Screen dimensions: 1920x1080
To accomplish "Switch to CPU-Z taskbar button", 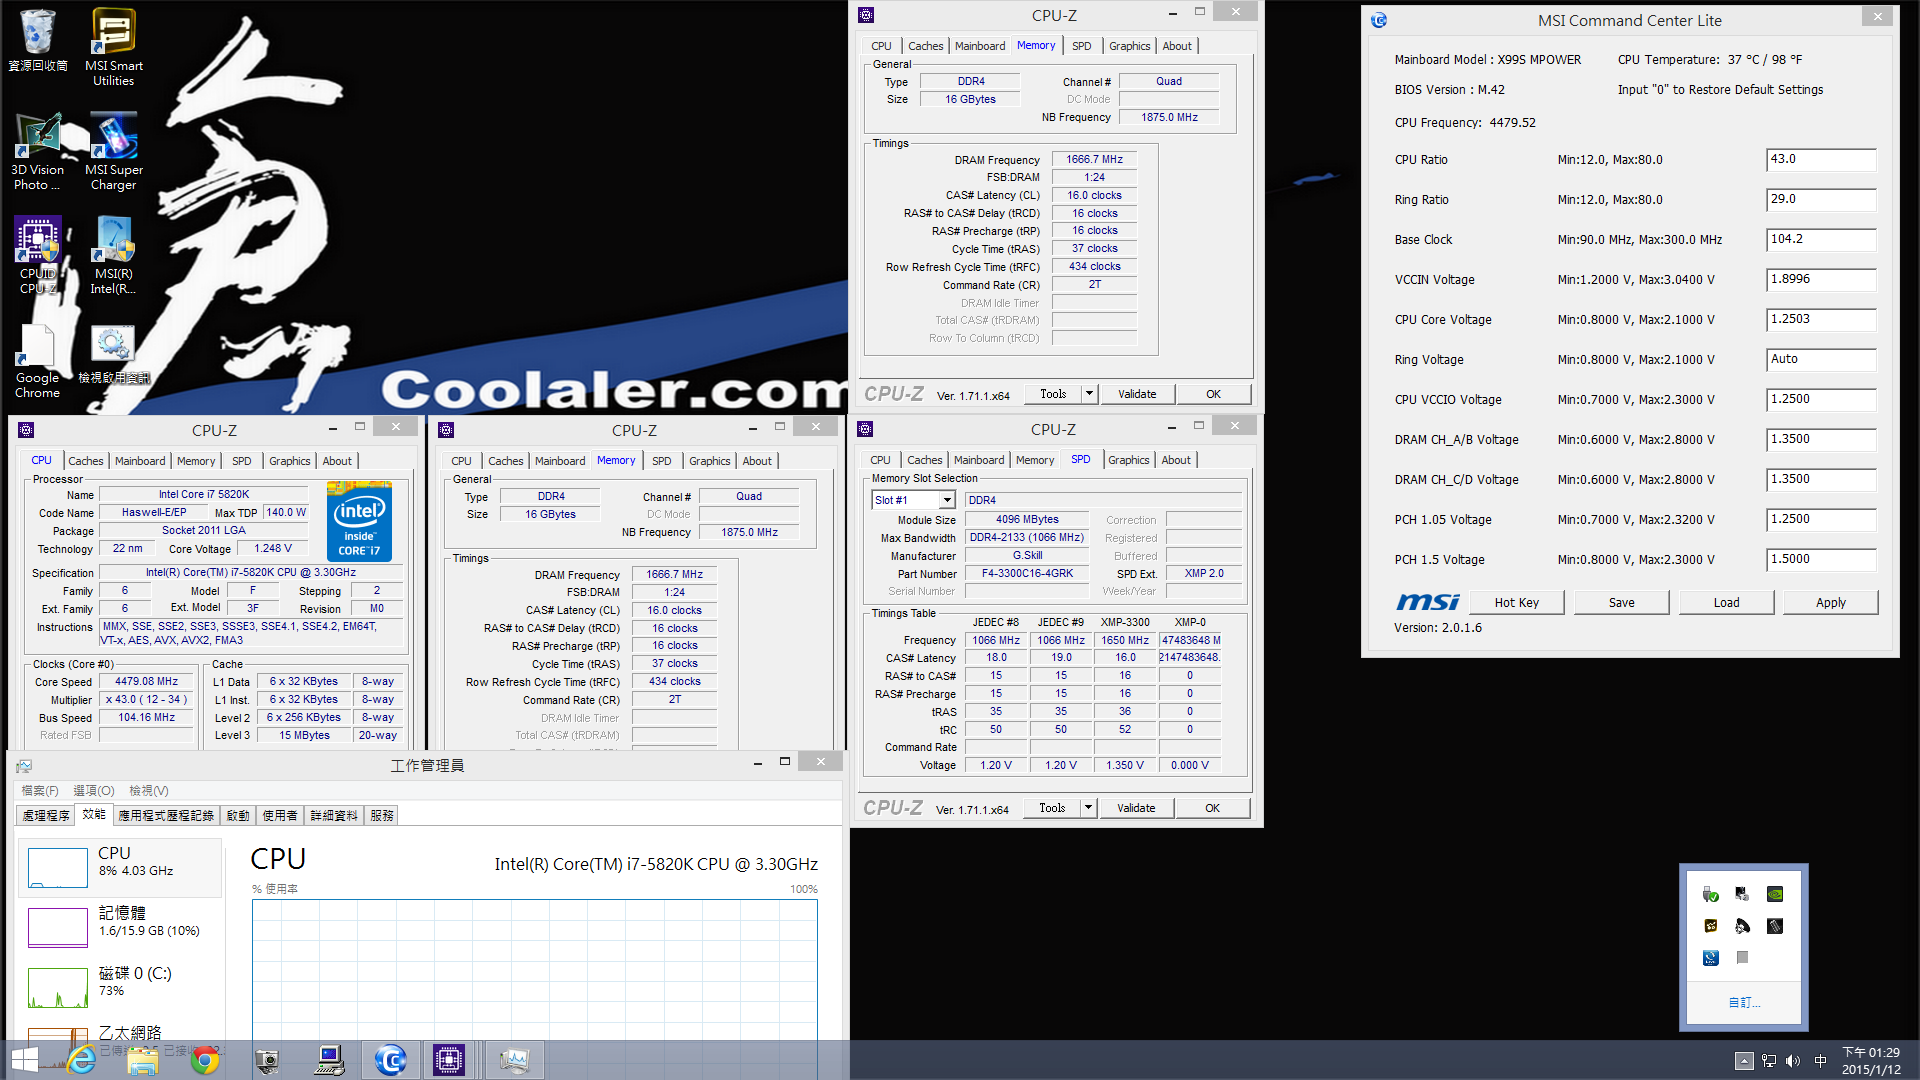I will (x=449, y=1060).
